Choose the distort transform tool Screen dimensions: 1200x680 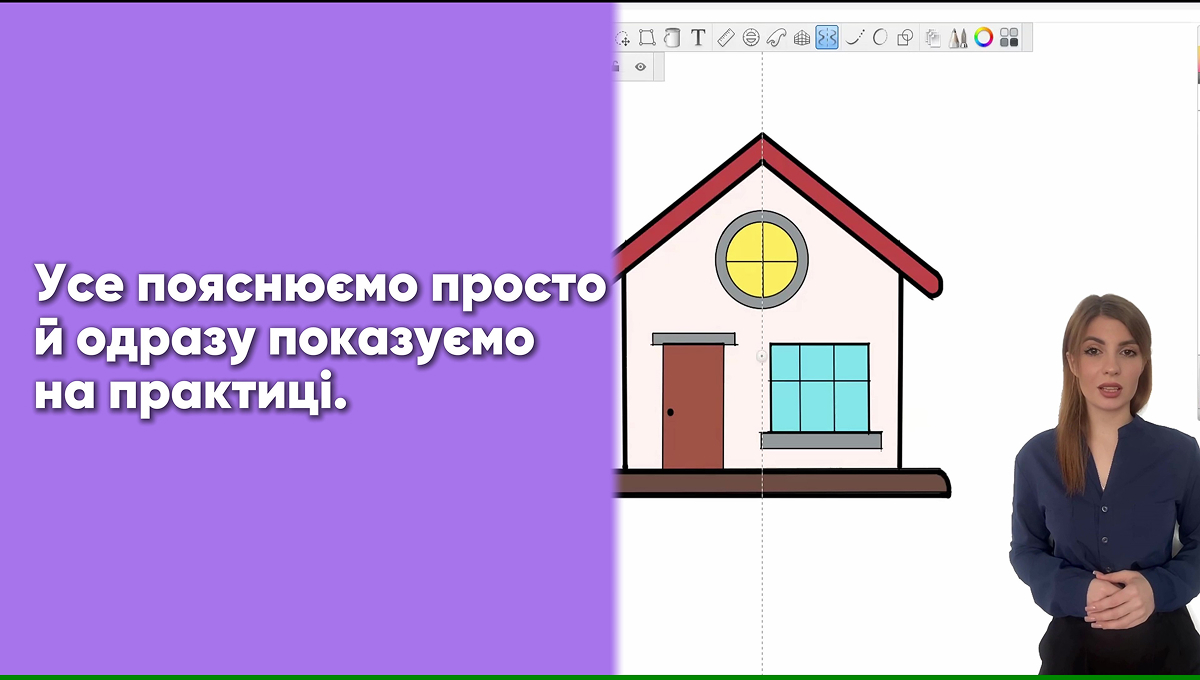coord(647,38)
